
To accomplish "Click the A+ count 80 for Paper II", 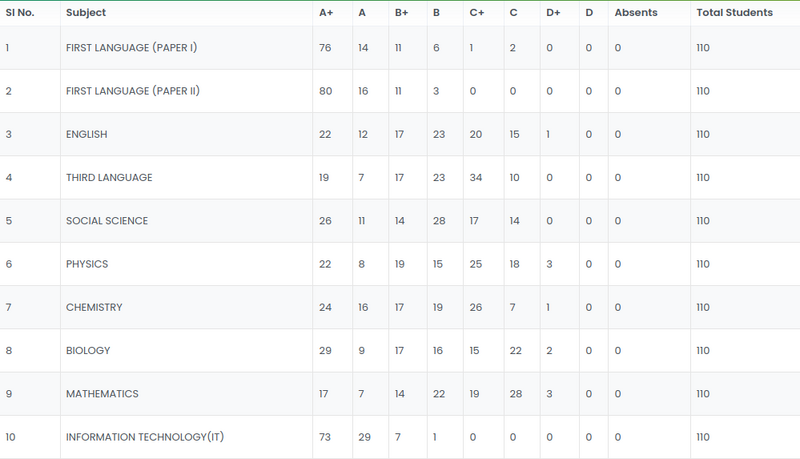I will pyautogui.click(x=325, y=91).
